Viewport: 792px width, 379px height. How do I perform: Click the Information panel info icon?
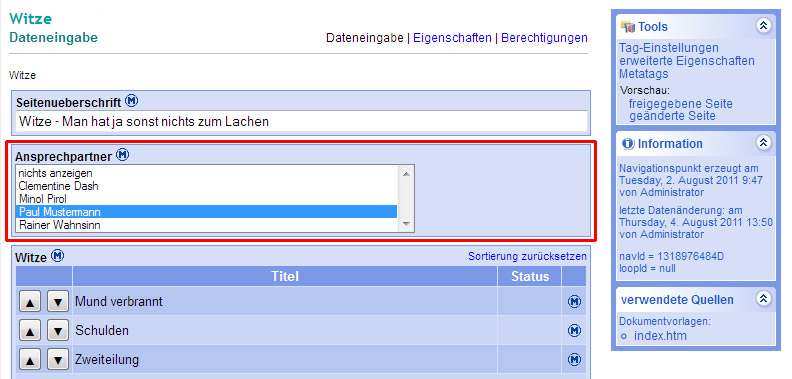tap(628, 144)
